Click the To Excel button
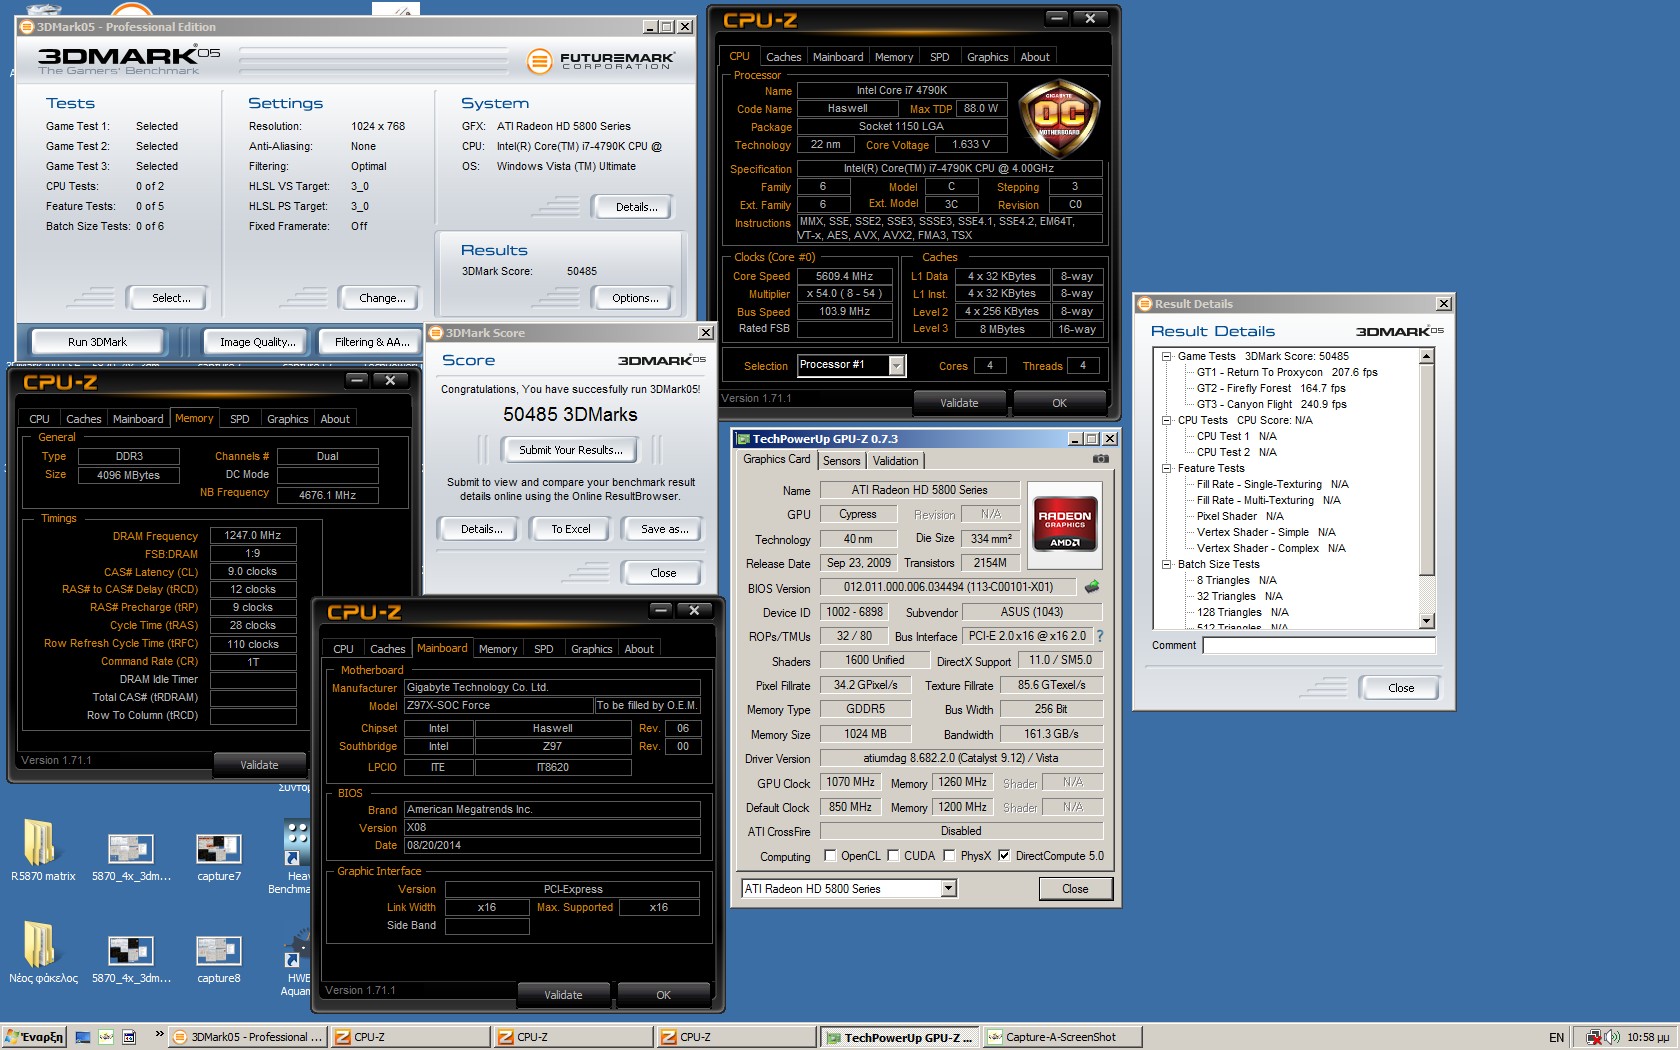 570,529
